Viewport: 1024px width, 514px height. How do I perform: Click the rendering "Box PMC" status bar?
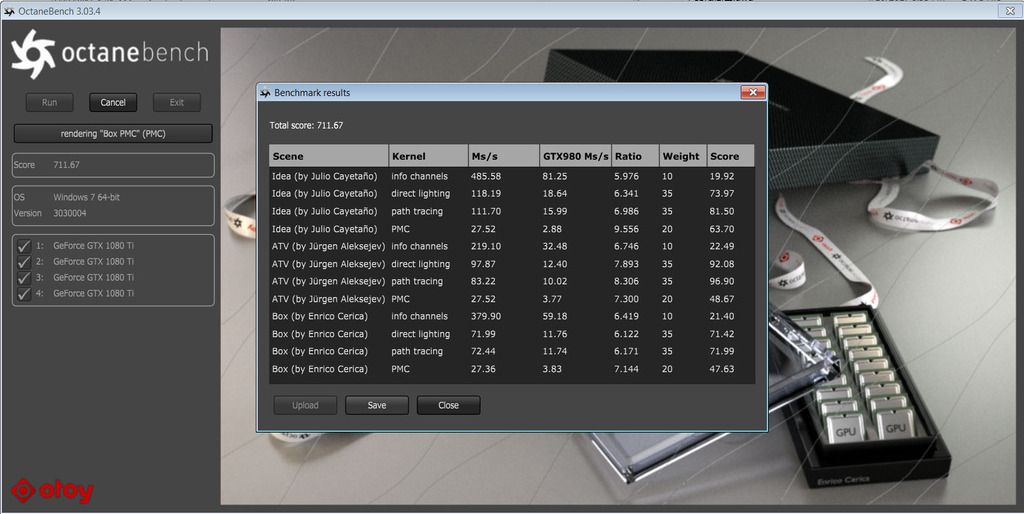point(113,133)
